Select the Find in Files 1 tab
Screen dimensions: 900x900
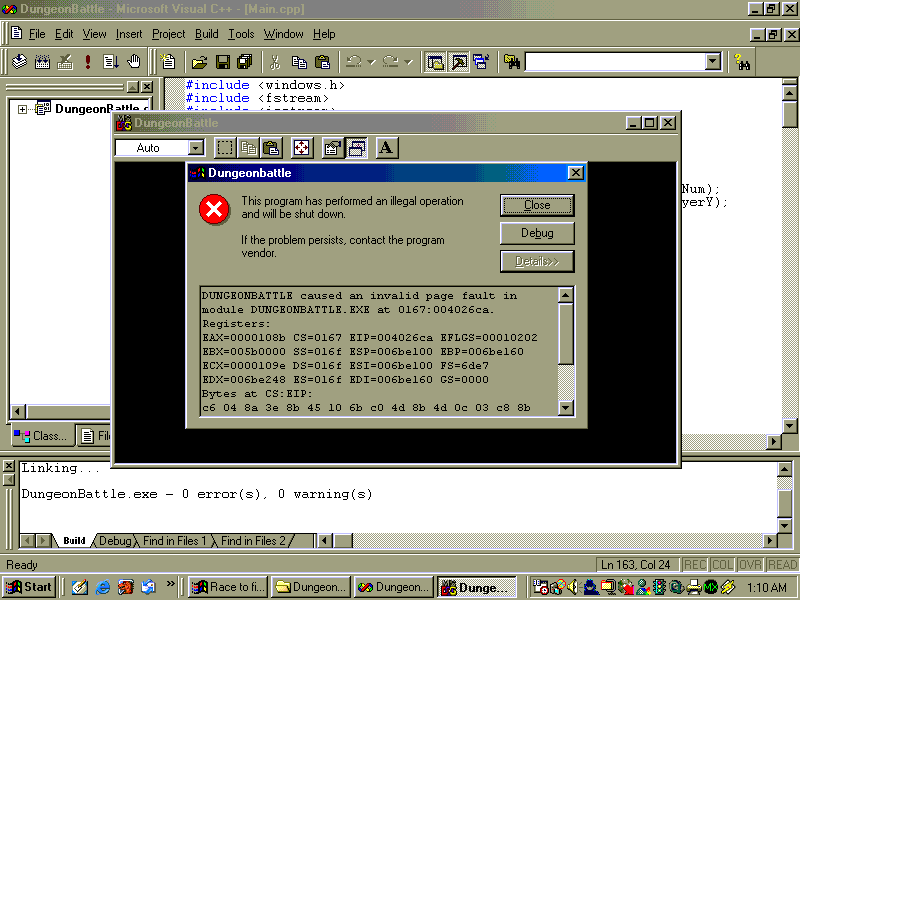174,541
